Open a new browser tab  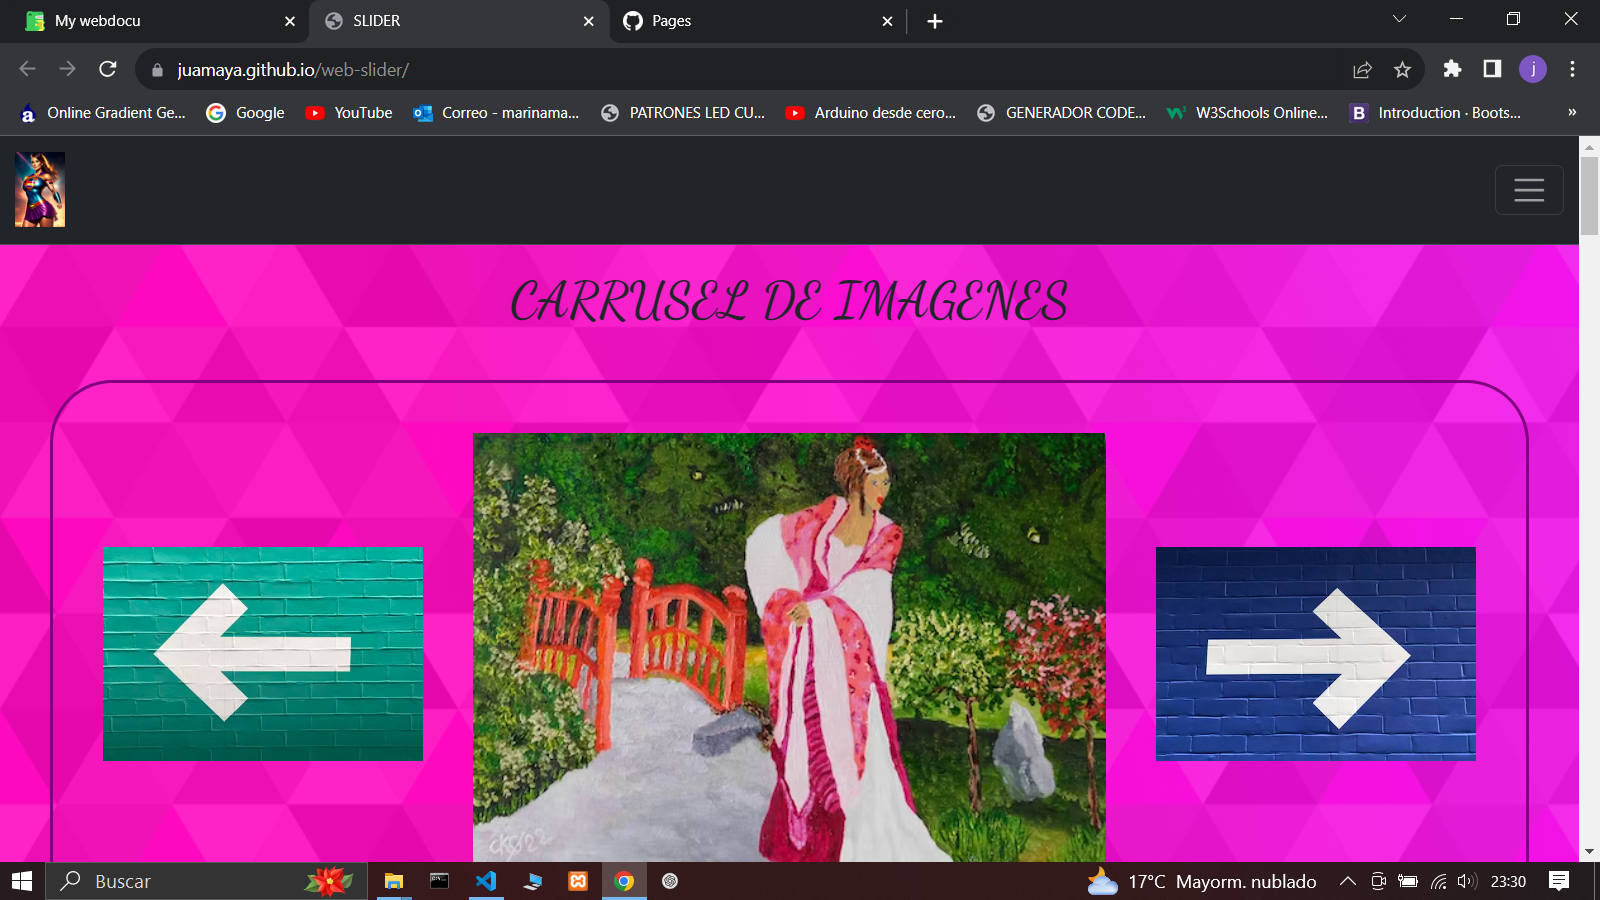point(935,21)
